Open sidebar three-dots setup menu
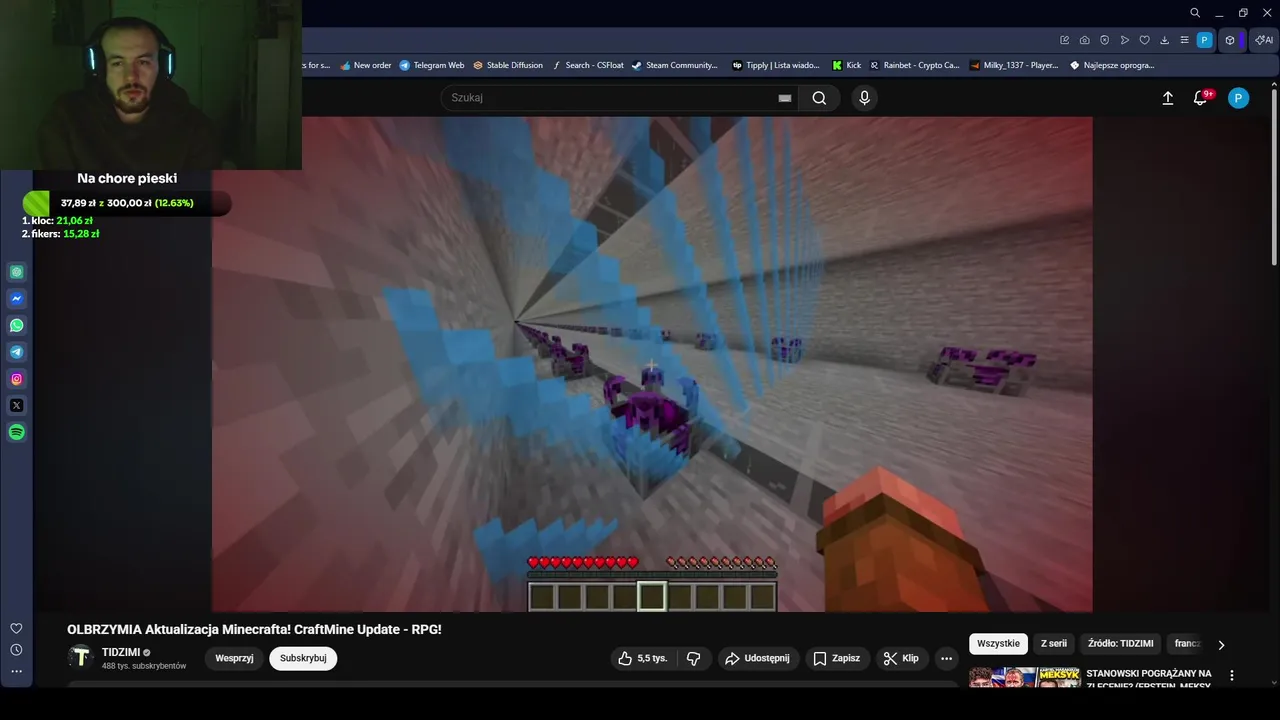 [x=16, y=672]
